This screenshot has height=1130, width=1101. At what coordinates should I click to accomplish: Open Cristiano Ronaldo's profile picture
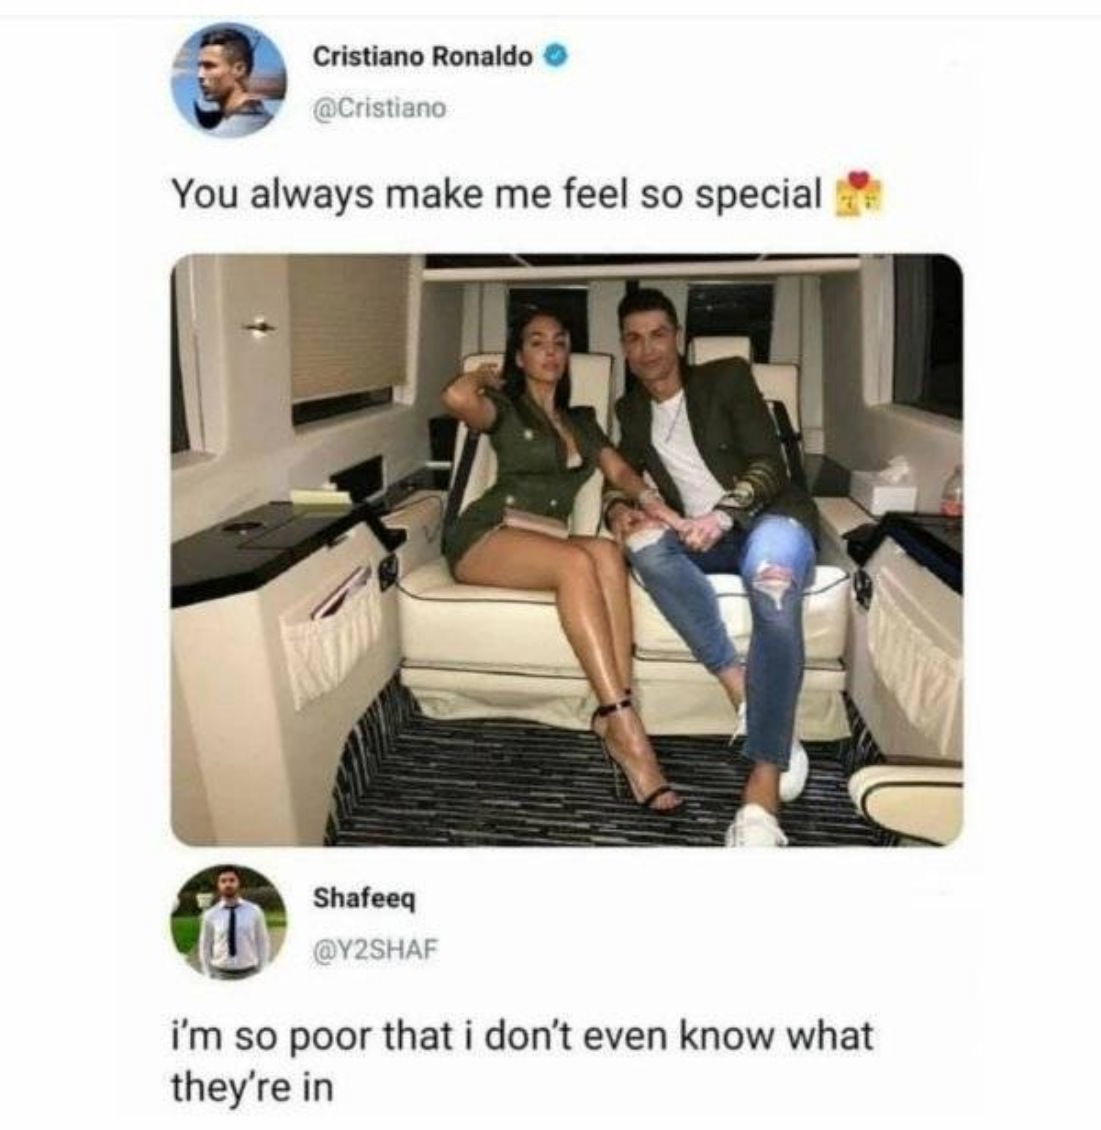pyautogui.click(x=228, y=80)
